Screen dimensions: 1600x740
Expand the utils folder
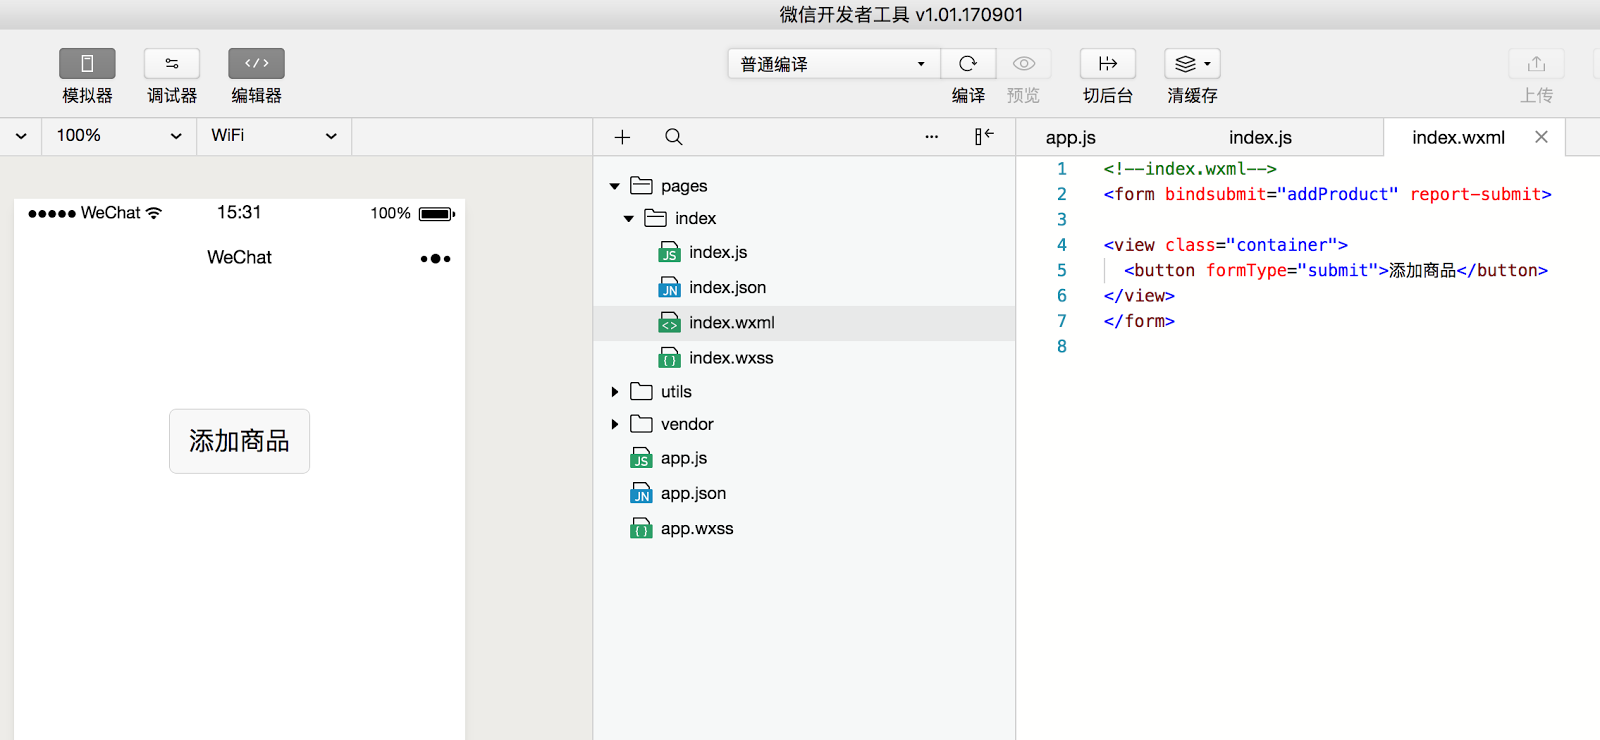615,392
